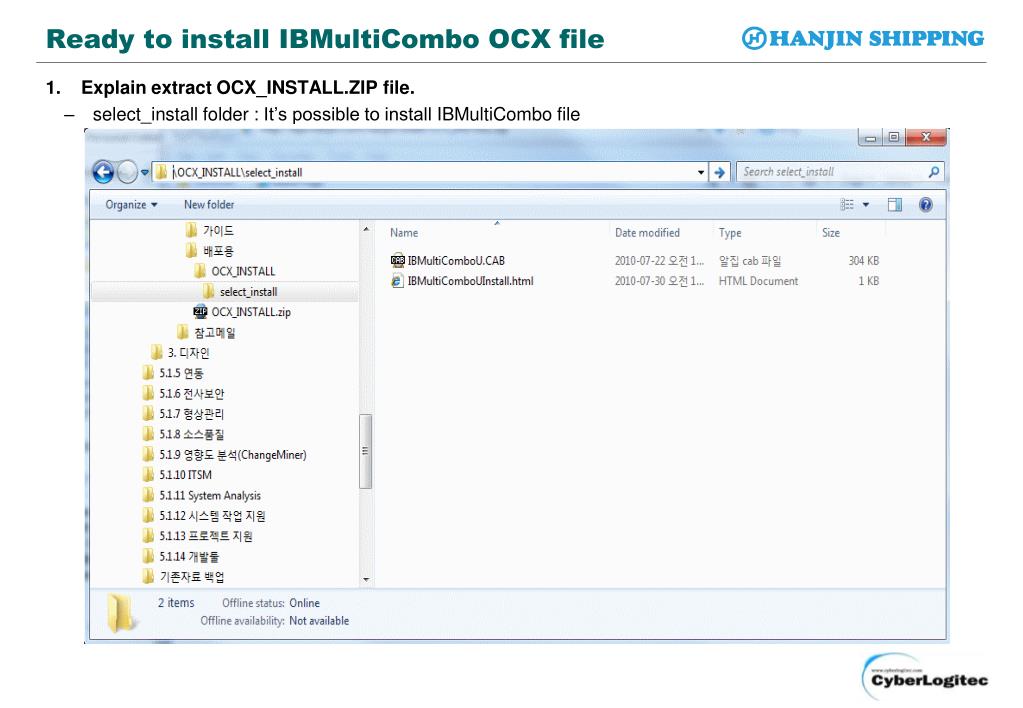Open the recent pages dropdown arrow

(145, 172)
